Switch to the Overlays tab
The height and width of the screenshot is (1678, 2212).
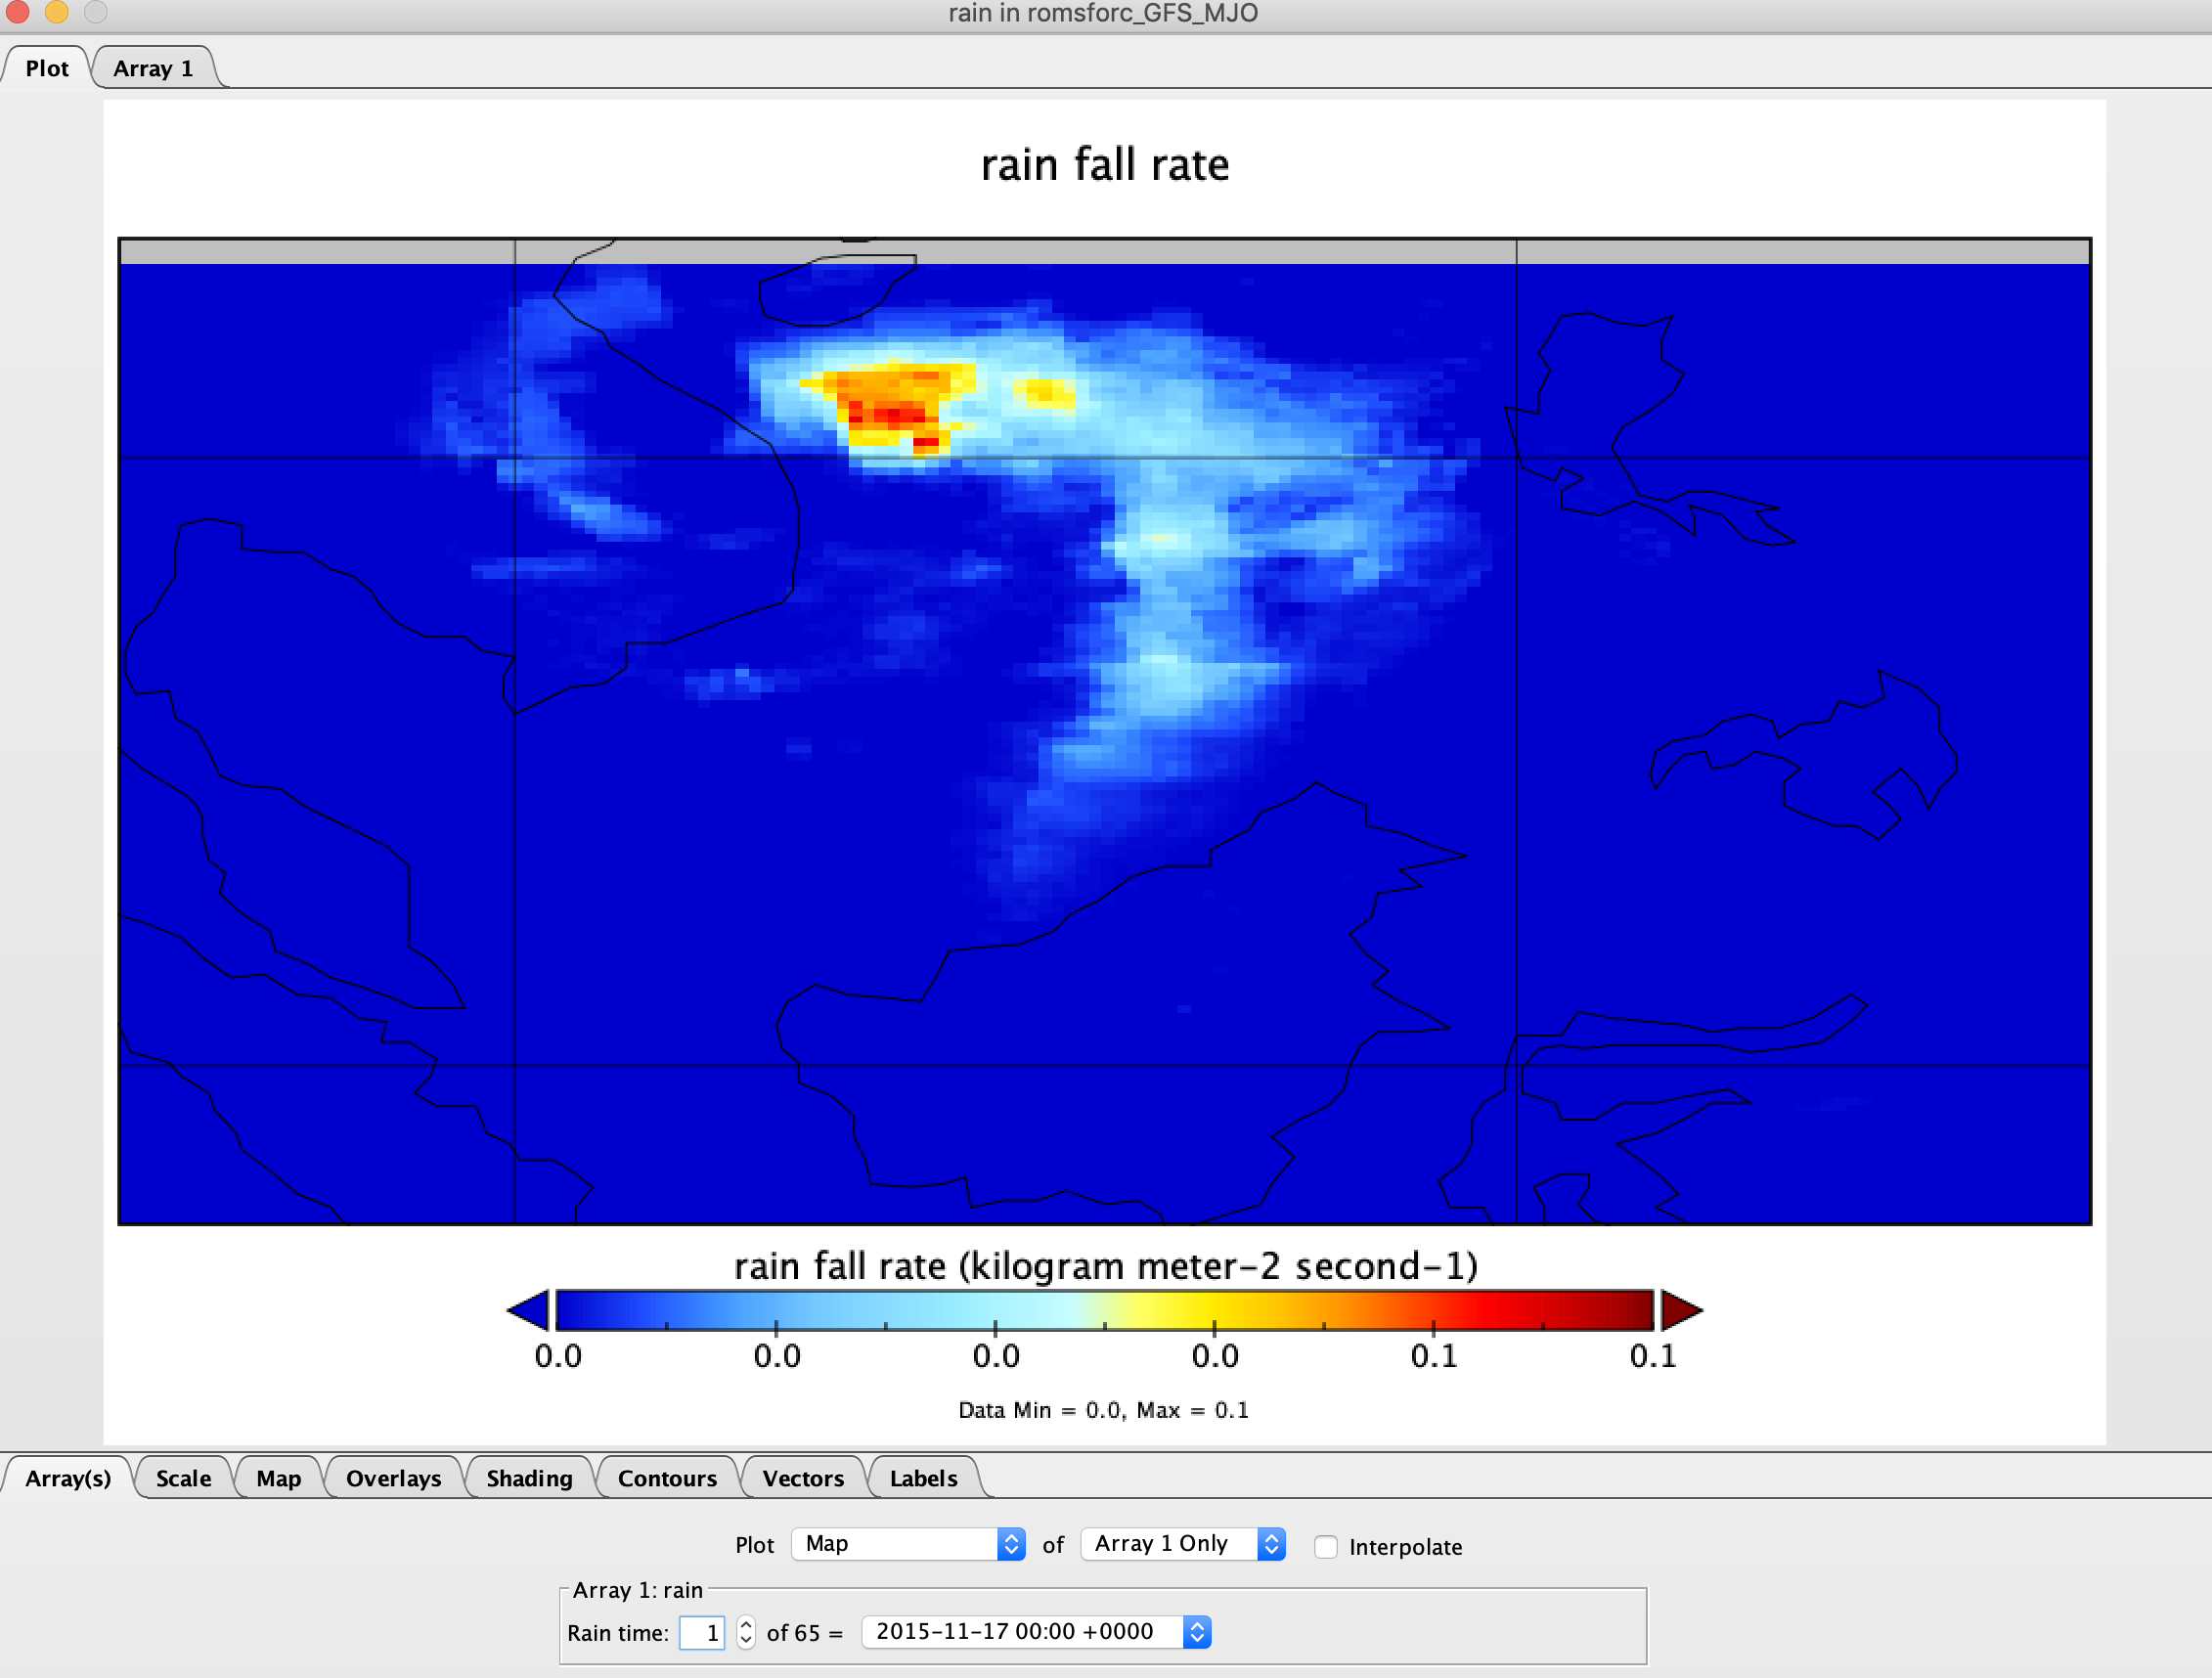[393, 1478]
